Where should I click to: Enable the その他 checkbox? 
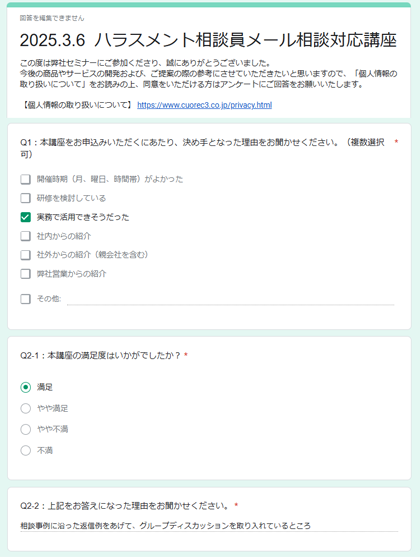(25, 299)
